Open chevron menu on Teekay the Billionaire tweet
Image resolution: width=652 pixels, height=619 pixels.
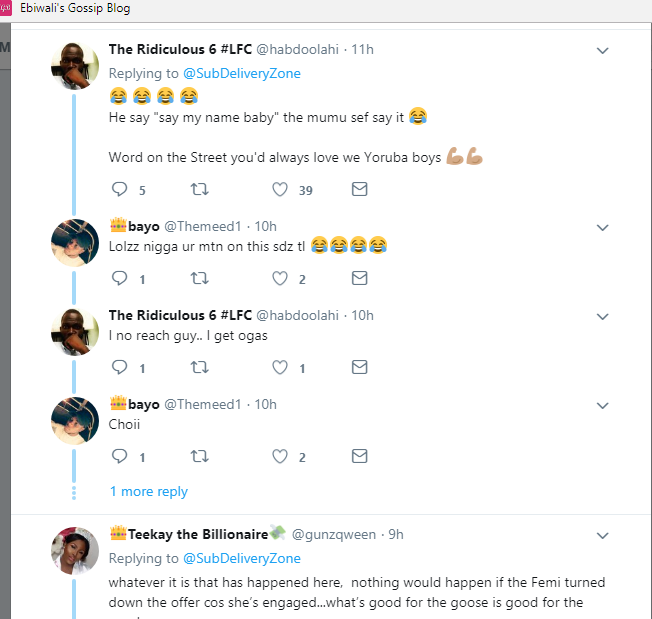point(603,535)
